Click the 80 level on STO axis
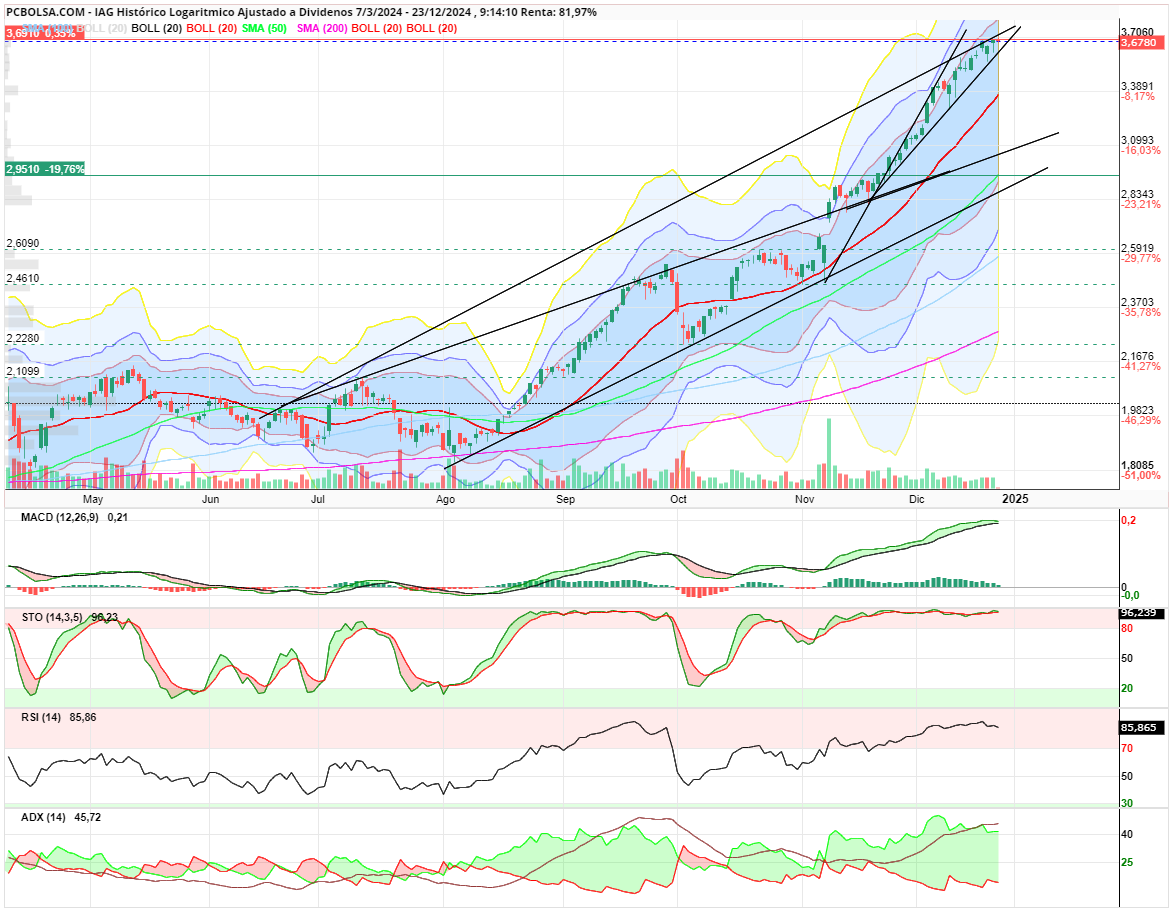The height and width of the screenshot is (912, 1173). pos(1127,628)
